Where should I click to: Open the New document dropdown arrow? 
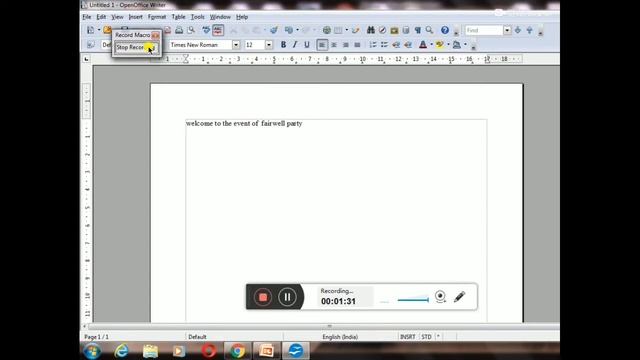pos(99,30)
